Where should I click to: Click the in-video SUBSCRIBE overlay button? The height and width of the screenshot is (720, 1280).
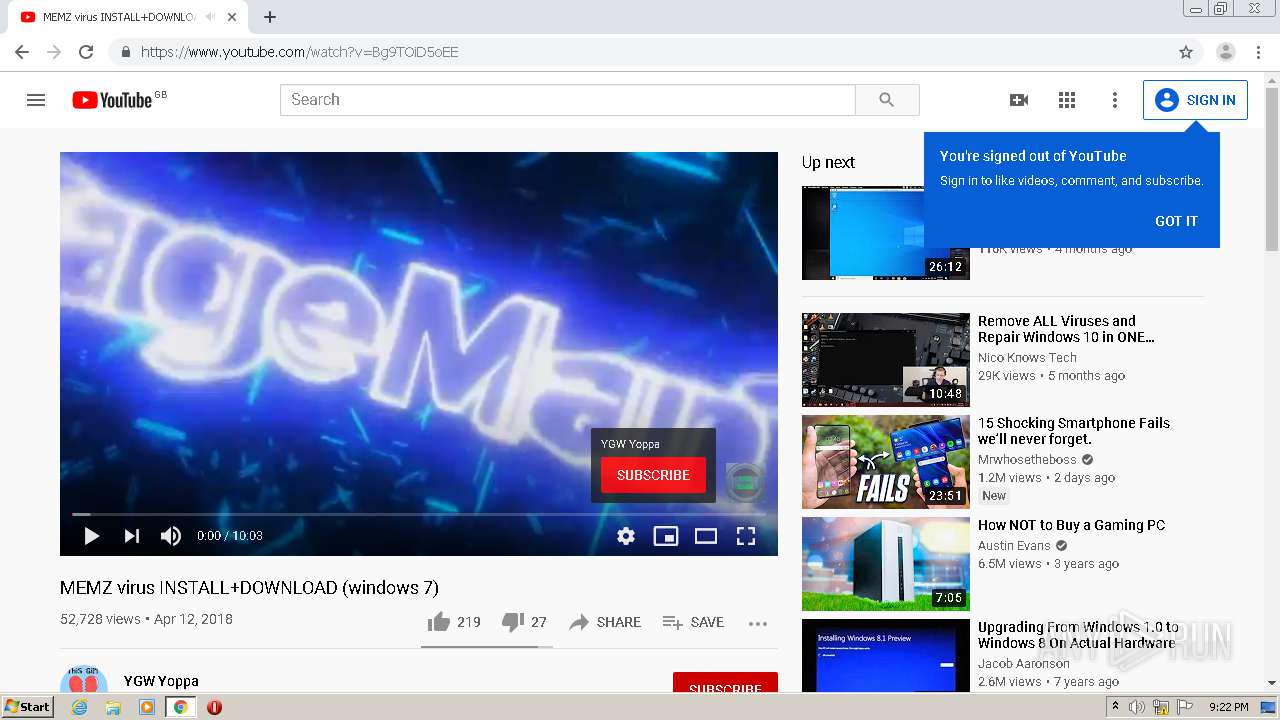[653, 475]
